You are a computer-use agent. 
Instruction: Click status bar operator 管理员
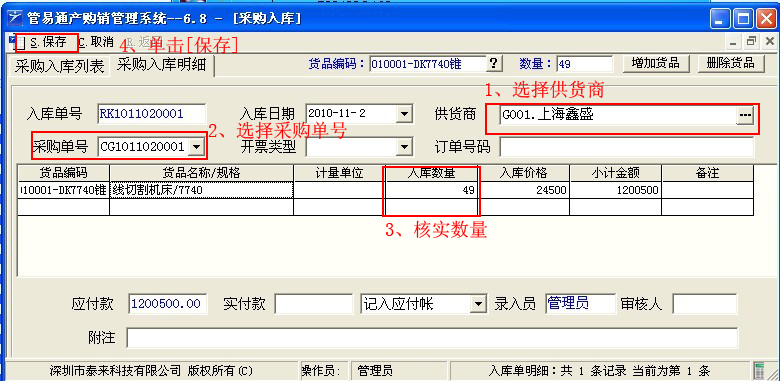(x=376, y=371)
